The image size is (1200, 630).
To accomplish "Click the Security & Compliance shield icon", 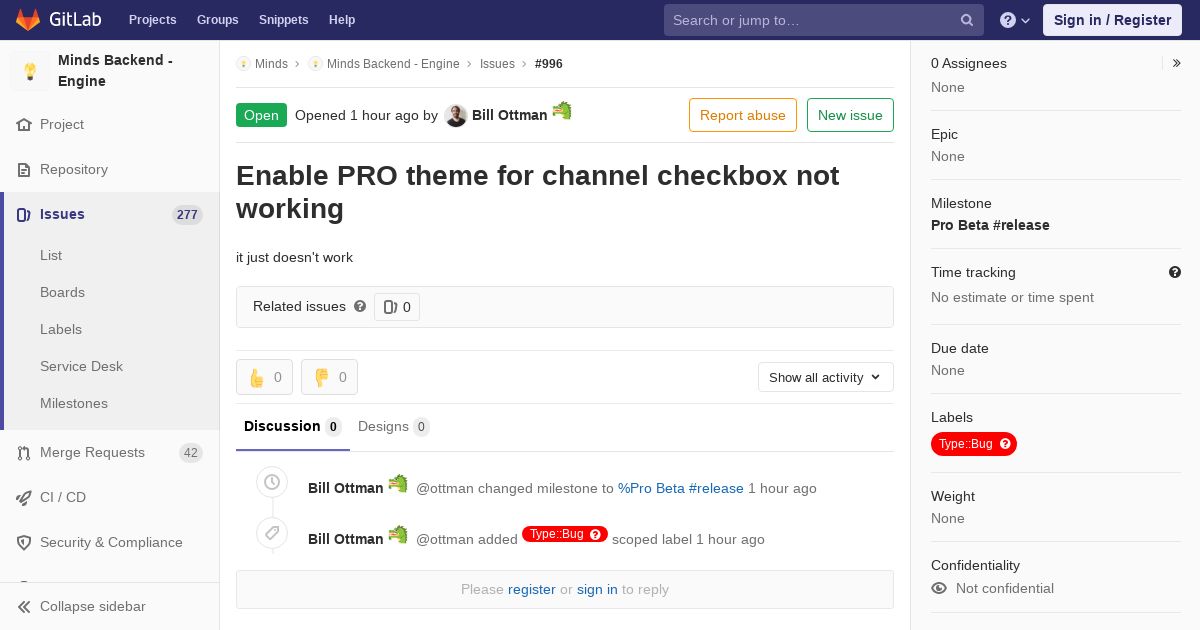I will [24, 543].
